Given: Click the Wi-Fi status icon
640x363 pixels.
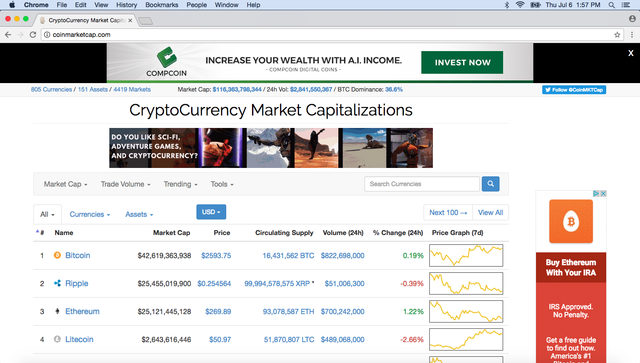Looking at the screenshot, I should [520, 5].
